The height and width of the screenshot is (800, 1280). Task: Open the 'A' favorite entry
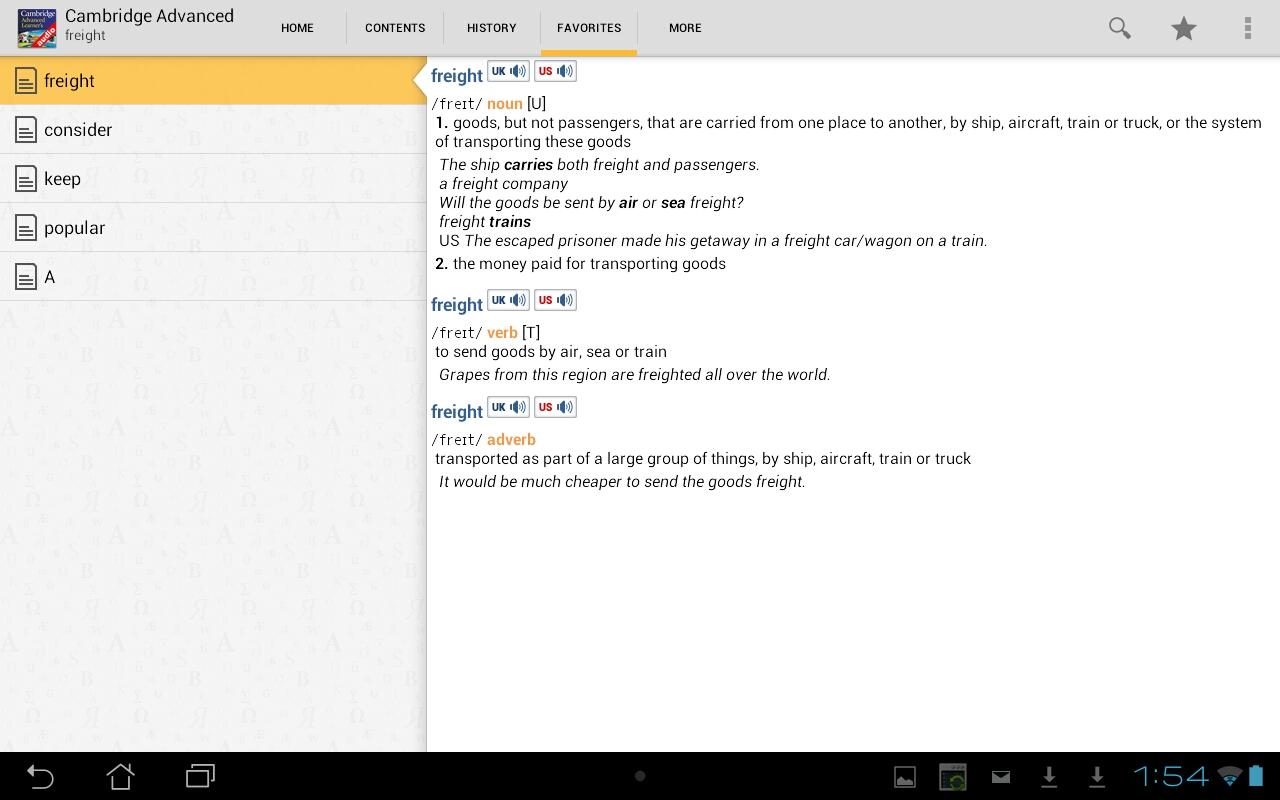point(49,277)
